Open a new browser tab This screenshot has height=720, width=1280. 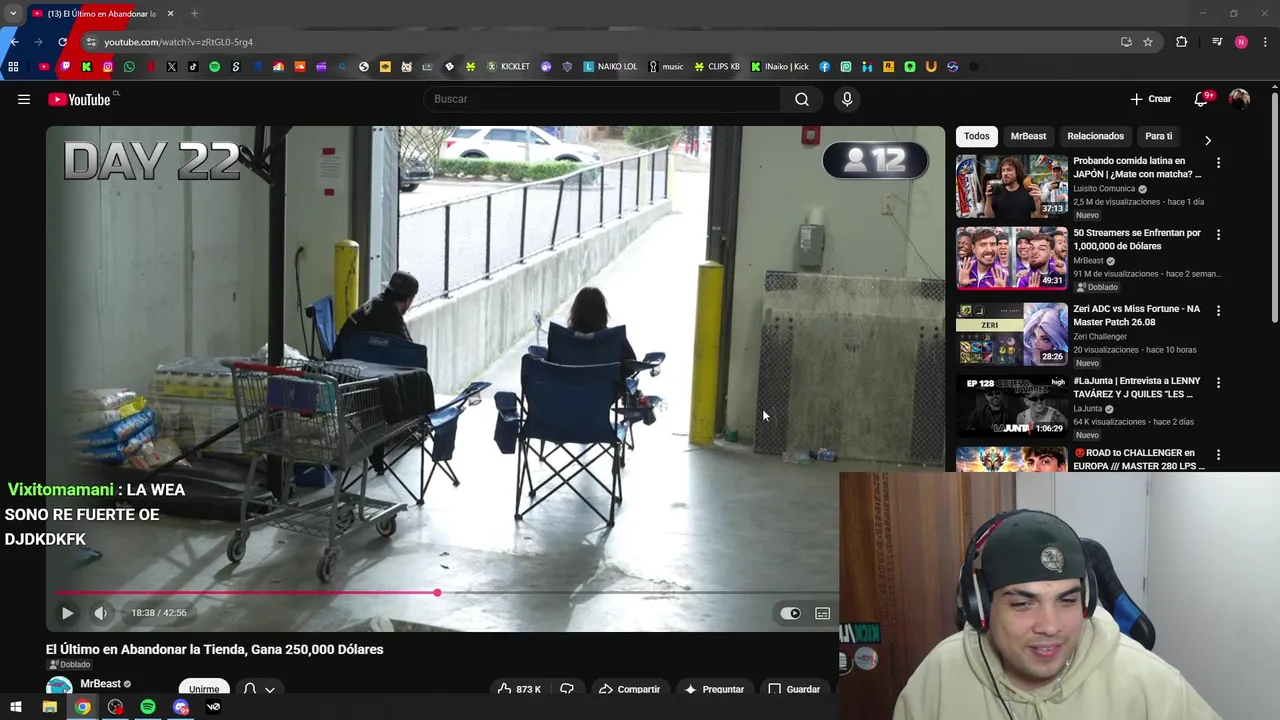click(194, 14)
